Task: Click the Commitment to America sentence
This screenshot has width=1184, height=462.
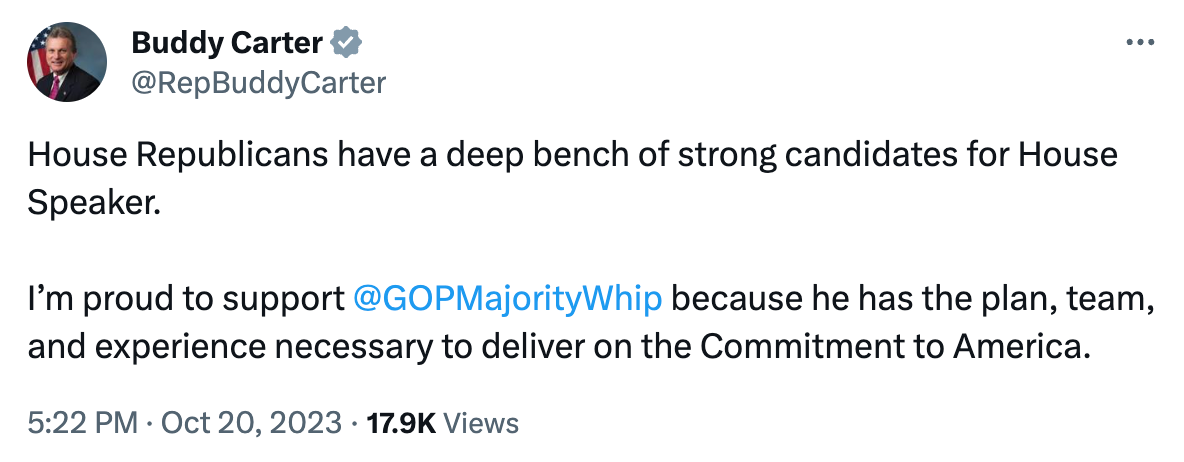Action: coord(555,346)
